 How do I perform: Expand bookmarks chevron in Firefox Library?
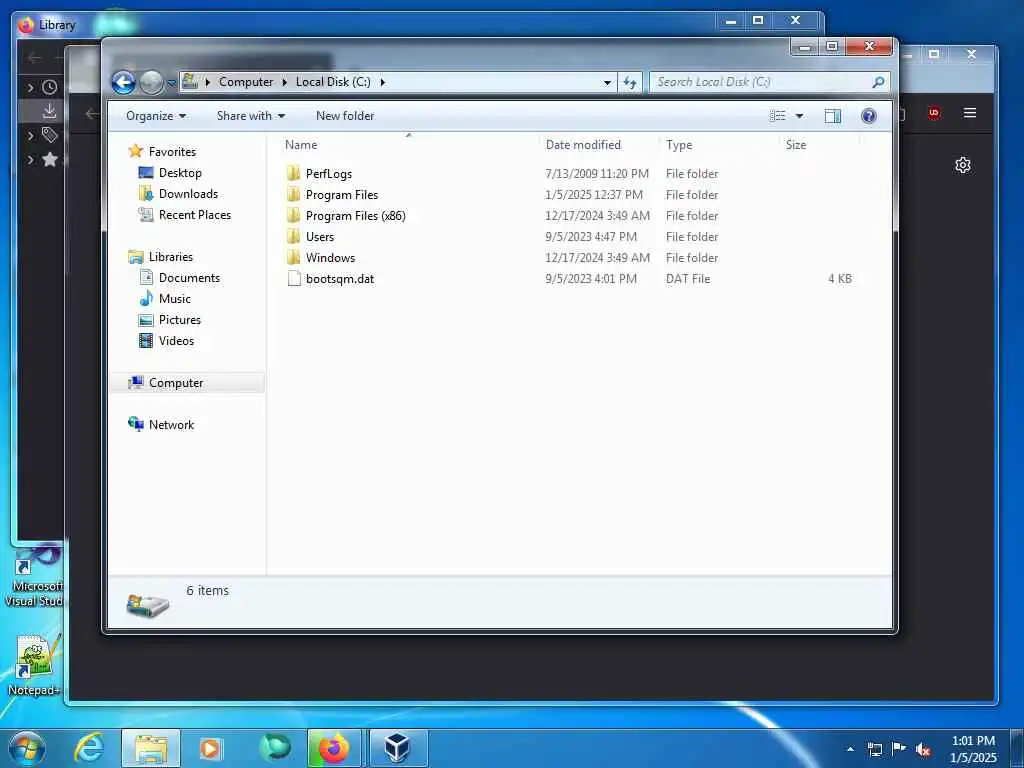[30, 159]
